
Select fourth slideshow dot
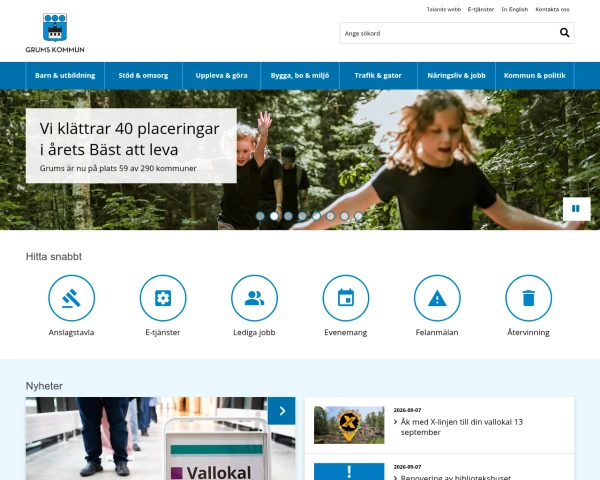pyautogui.click(x=302, y=216)
